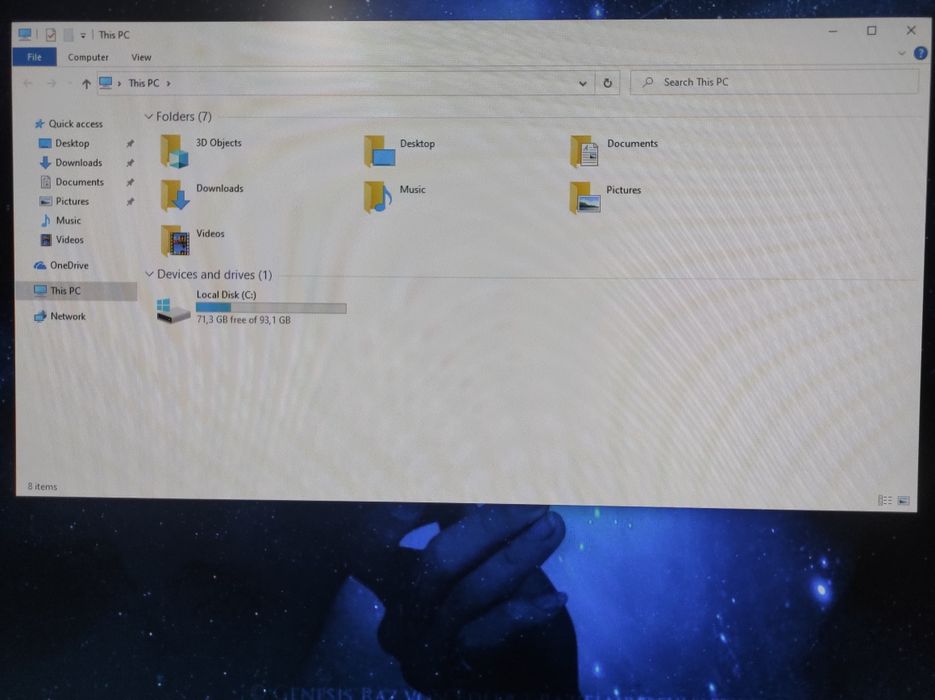Select Music under Quick access
Screen dimensions: 935x700
pyautogui.click(x=68, y=220)
